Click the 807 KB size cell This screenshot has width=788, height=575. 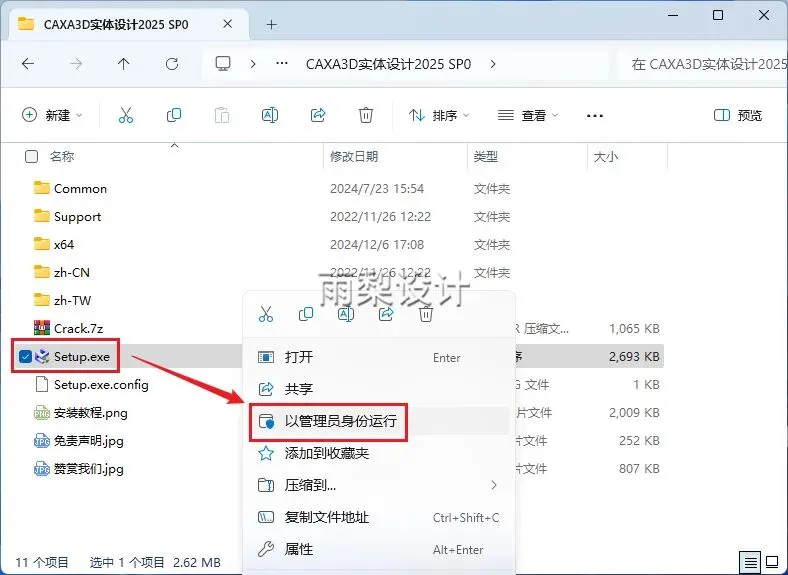639,468
